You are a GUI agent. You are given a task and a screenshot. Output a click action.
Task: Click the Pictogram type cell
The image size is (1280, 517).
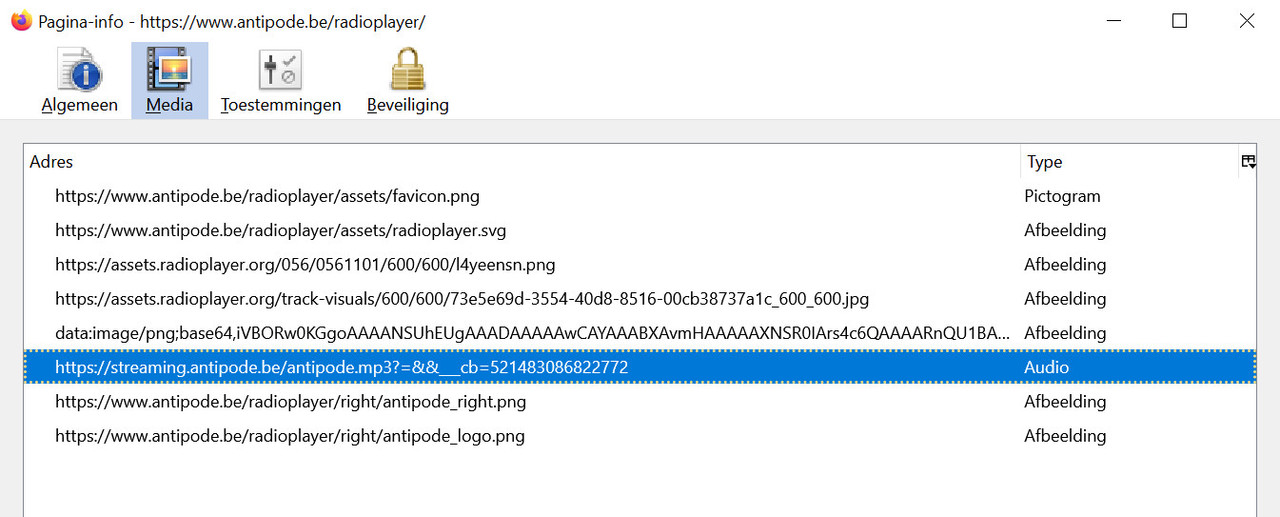point(1062,196)
